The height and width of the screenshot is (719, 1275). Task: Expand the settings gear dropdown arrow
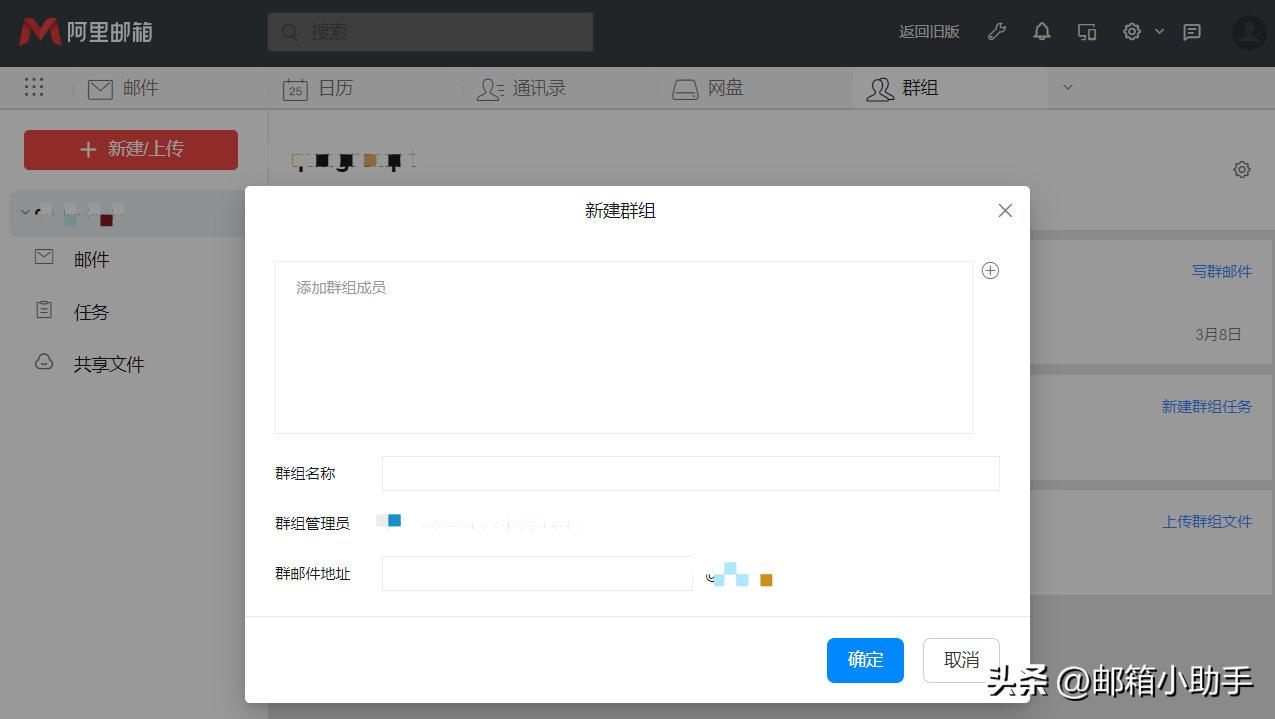pyautogui.click(x=1160, y=32)
